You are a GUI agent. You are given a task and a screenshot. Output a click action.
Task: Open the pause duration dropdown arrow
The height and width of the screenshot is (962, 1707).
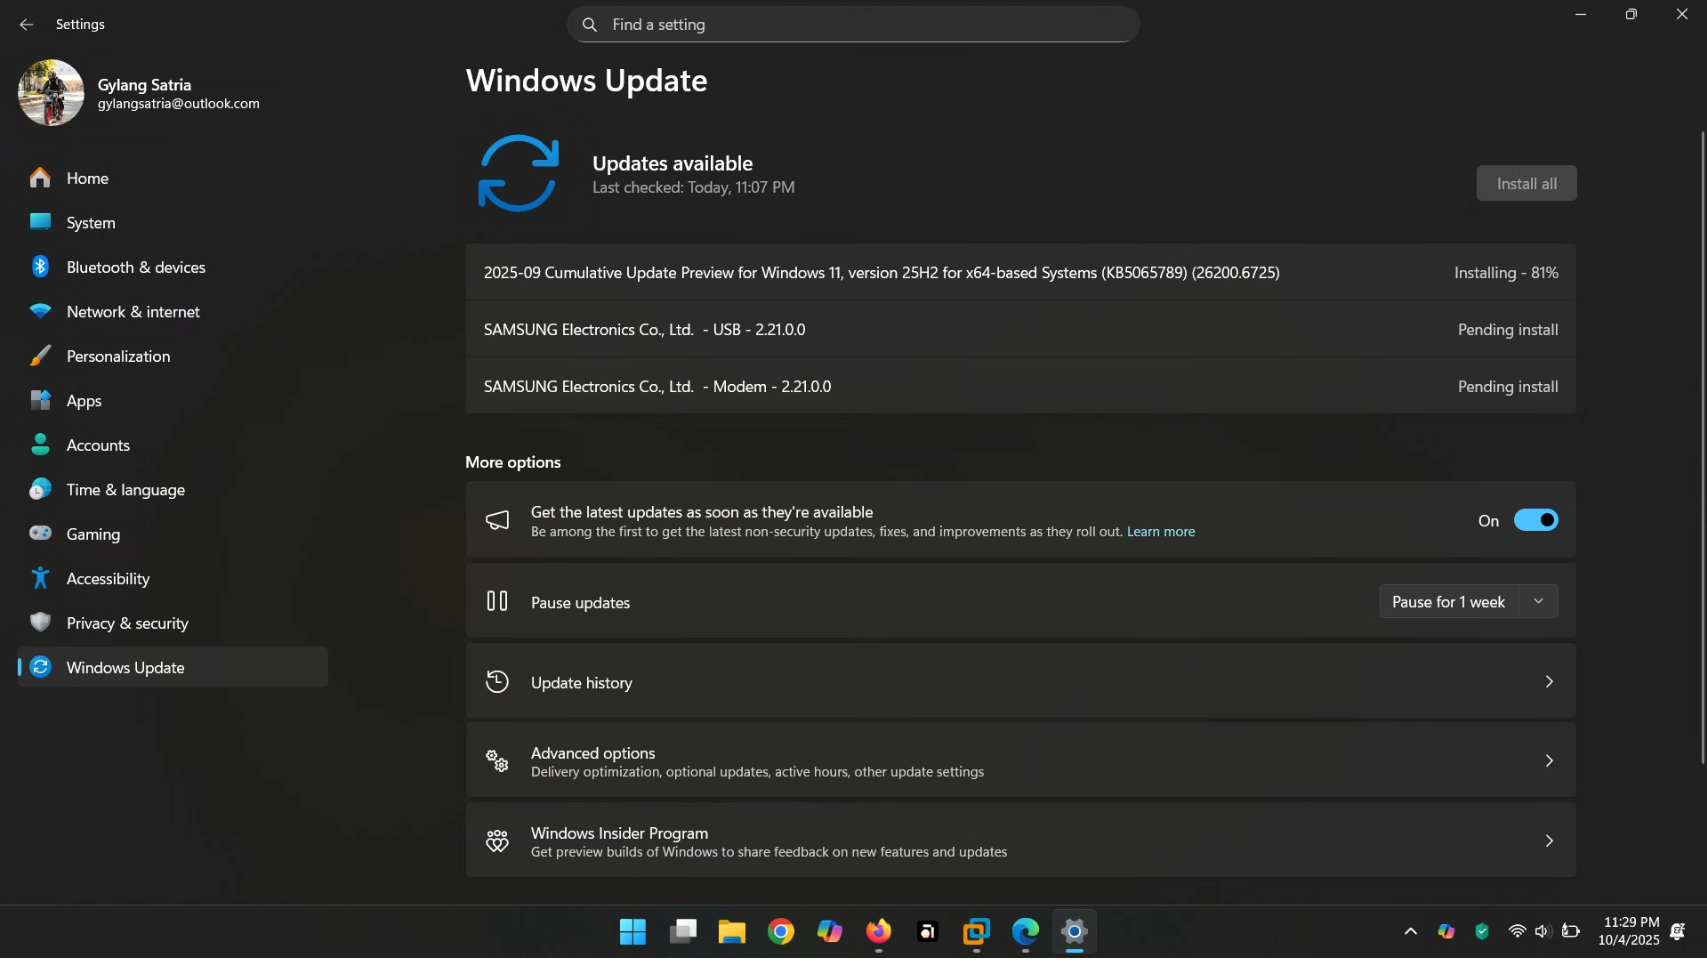1538,601
